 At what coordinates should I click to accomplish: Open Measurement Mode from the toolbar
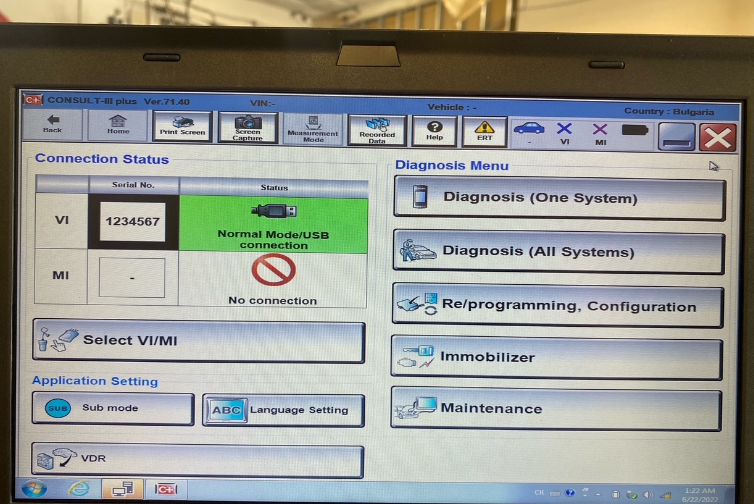[x=313, y=129]
